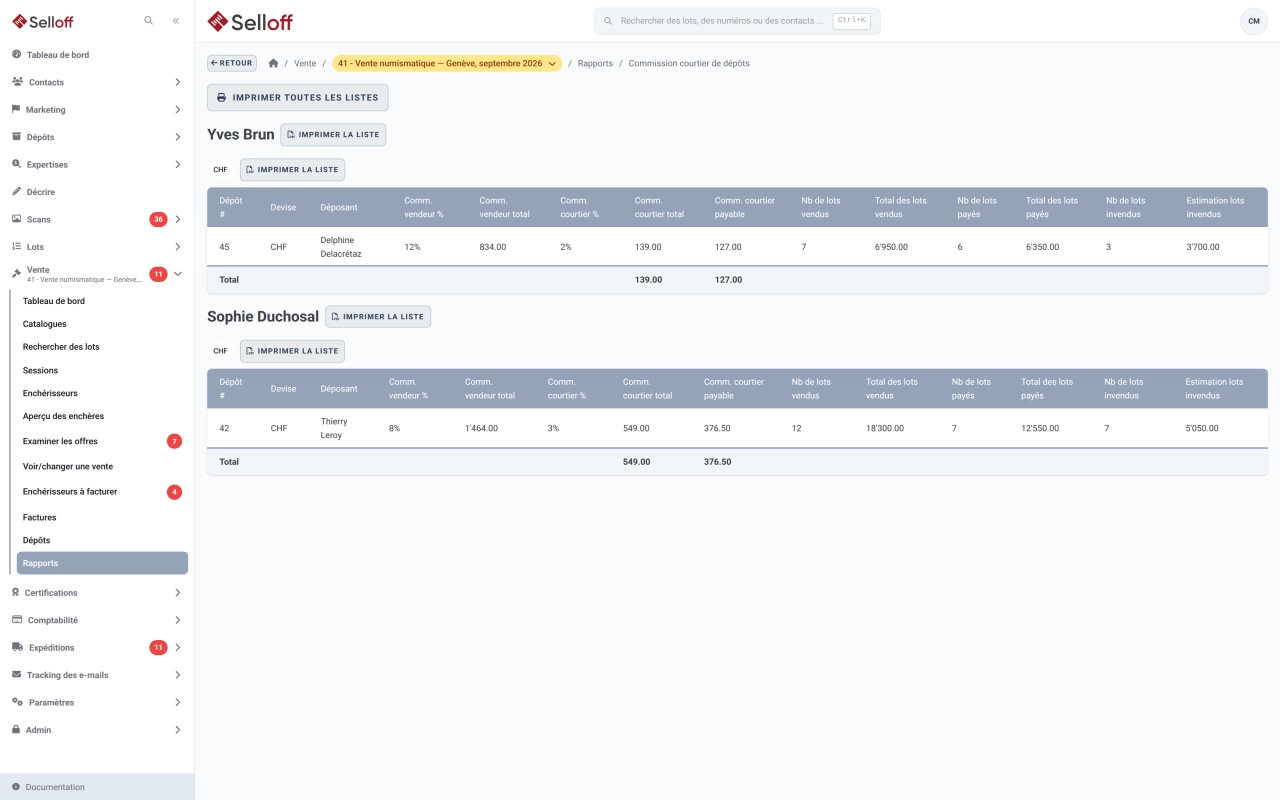Click the Vente breadcrumb link
Image resolution: width=1280 pixels, height=800 pixels.
coord(305,63)
